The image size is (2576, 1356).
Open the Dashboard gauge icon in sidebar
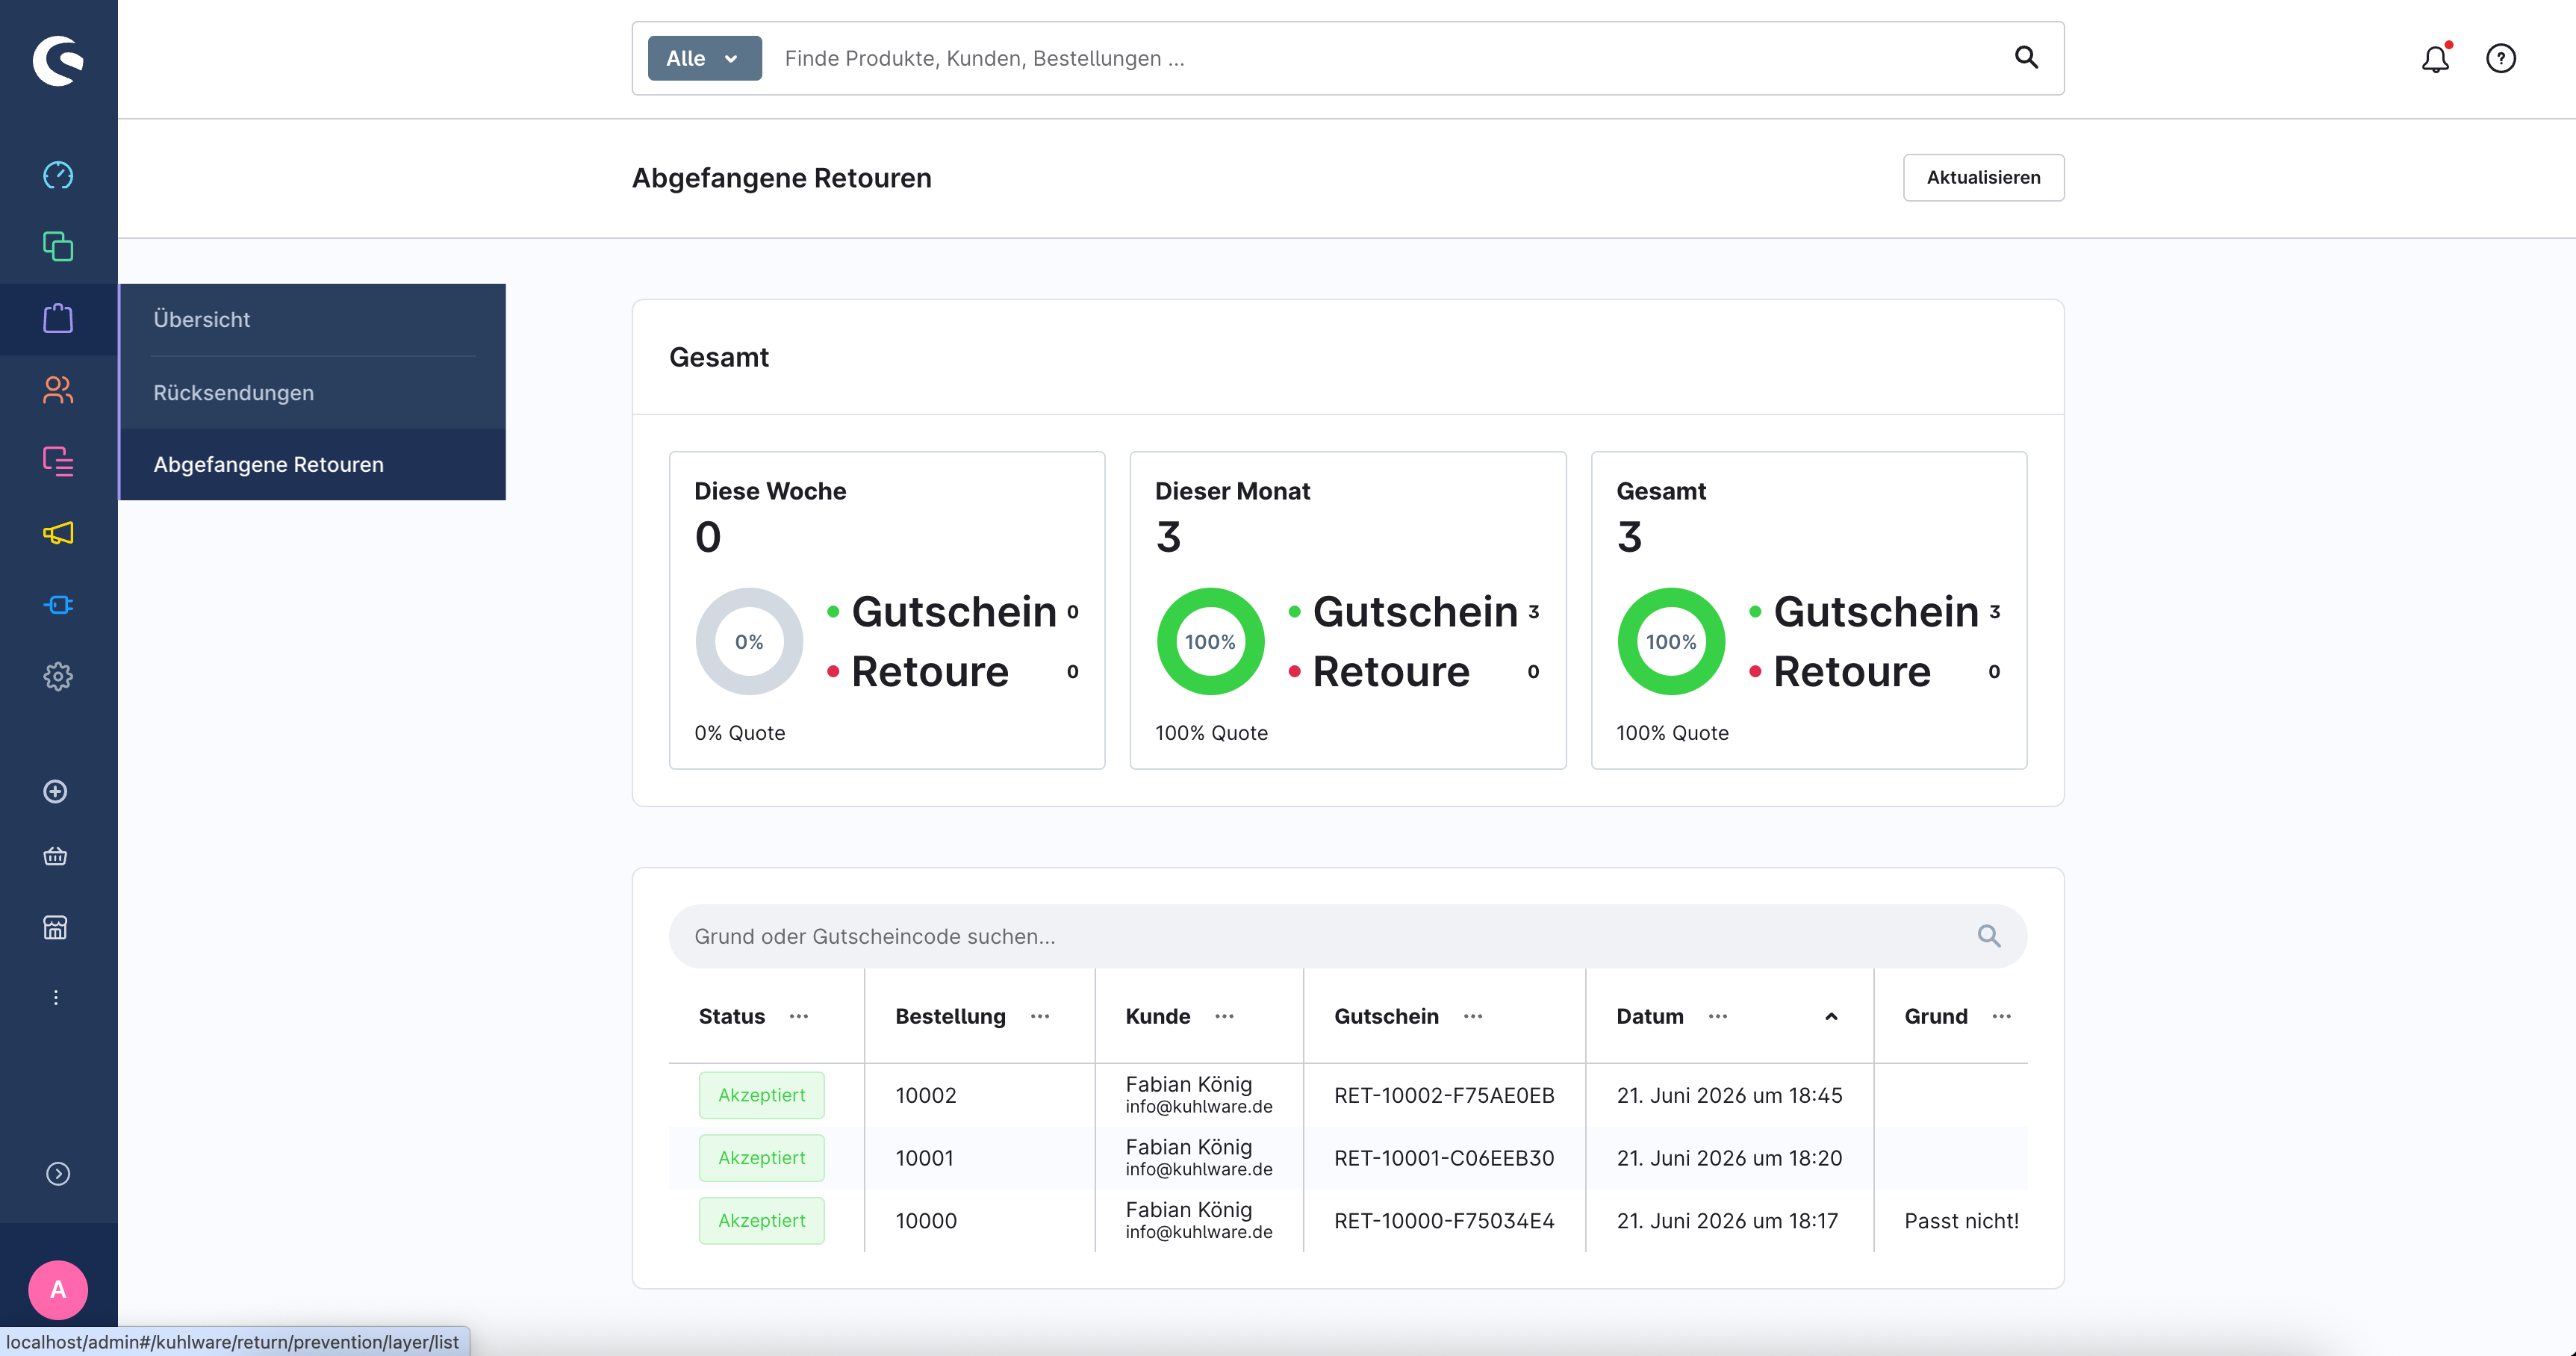(x=58, y=175)
